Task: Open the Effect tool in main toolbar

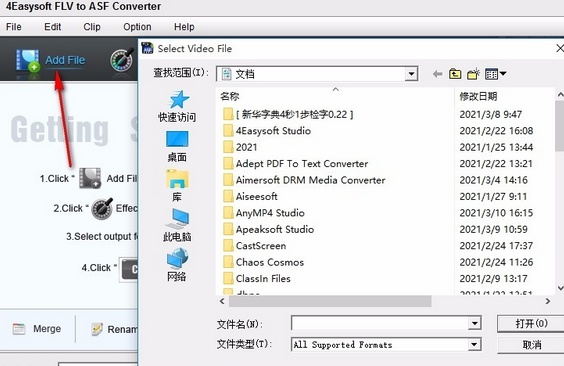Action: pos(122,59)
